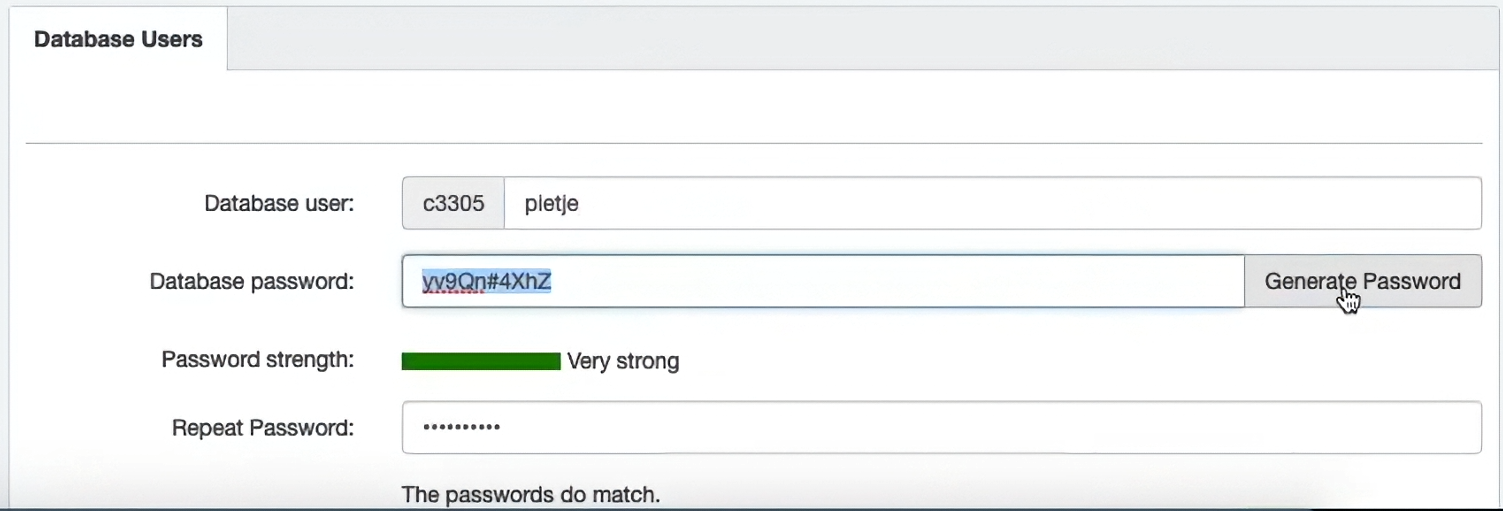Click the green password strength bar
Viewport: 1503px width, 511px height.
(x=481, y=362)
